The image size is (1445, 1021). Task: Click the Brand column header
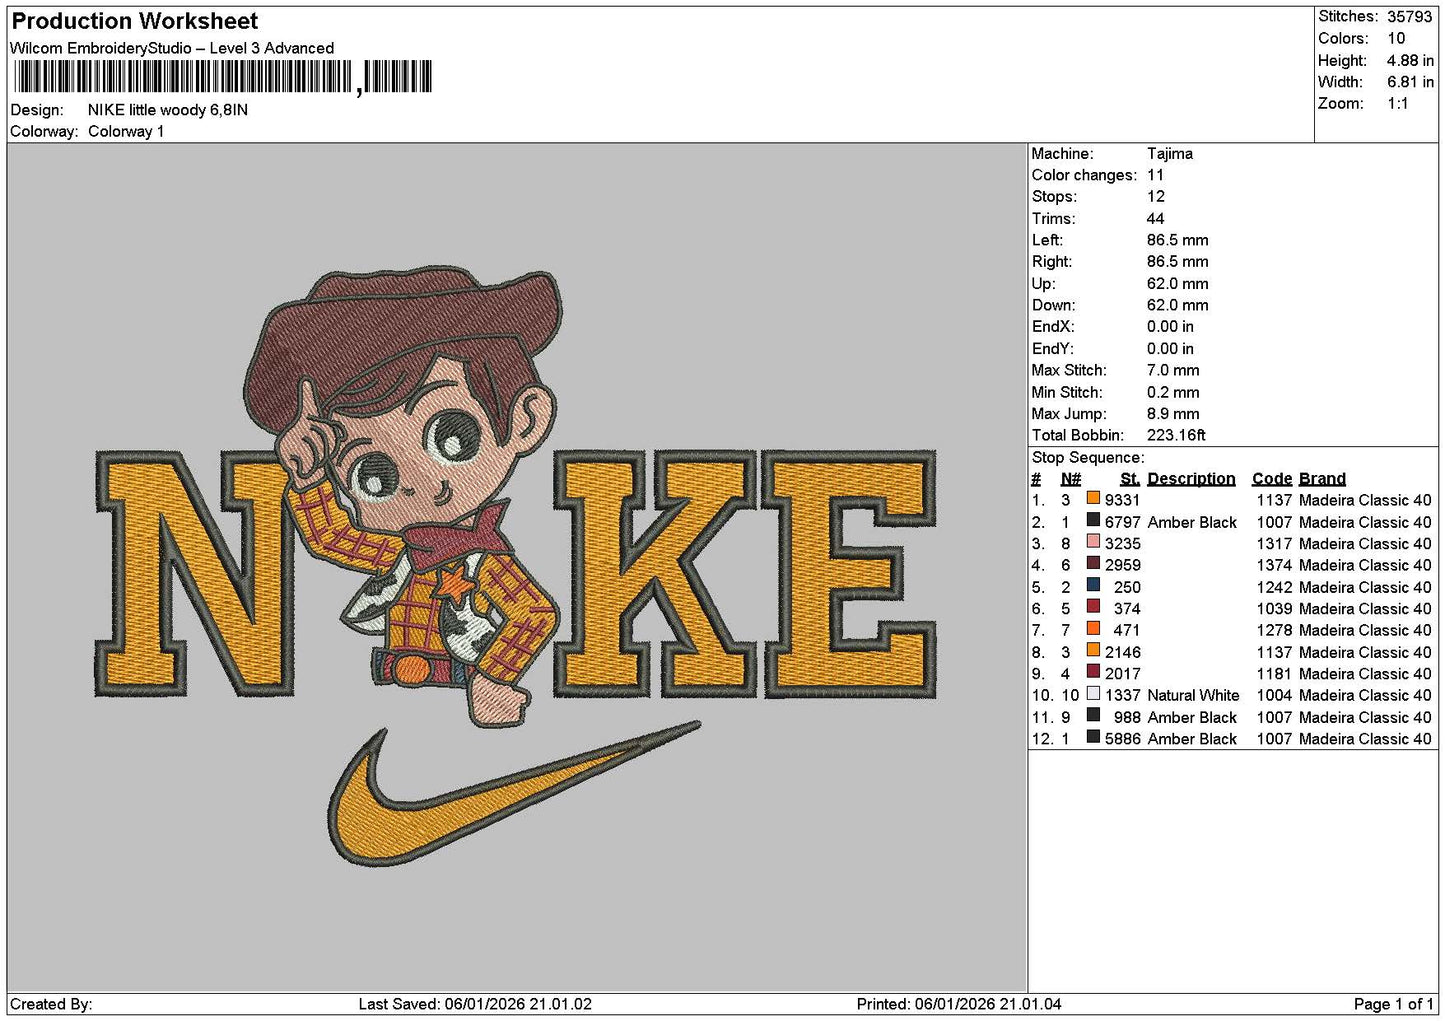(x=1322, y=479)
